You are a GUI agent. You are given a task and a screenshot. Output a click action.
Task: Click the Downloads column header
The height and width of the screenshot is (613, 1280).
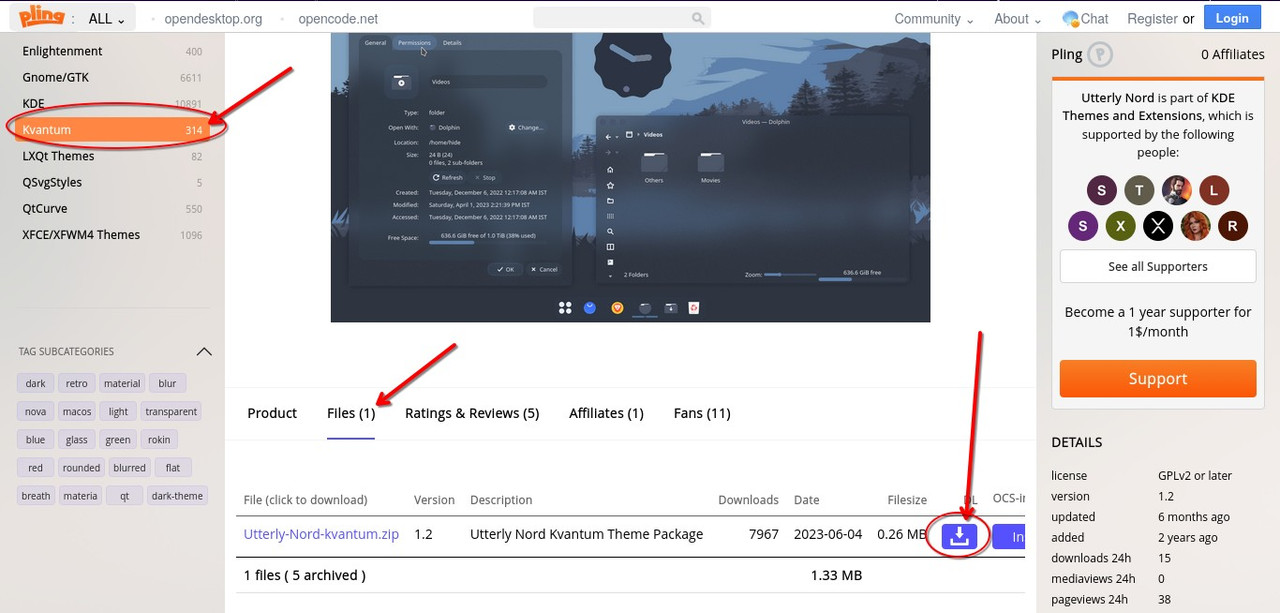[748, 500]
